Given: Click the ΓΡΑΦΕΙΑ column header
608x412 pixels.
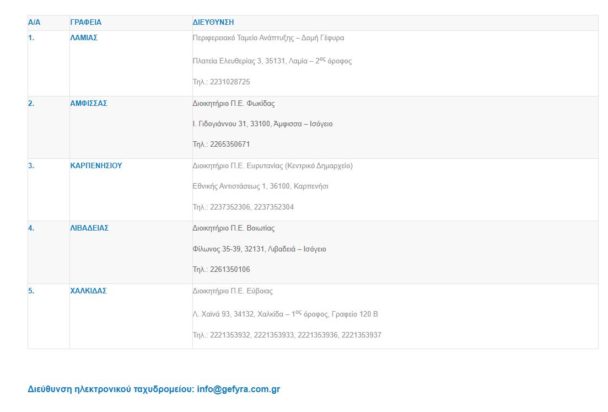Looking at the screenshot, I should coord(85,21).
